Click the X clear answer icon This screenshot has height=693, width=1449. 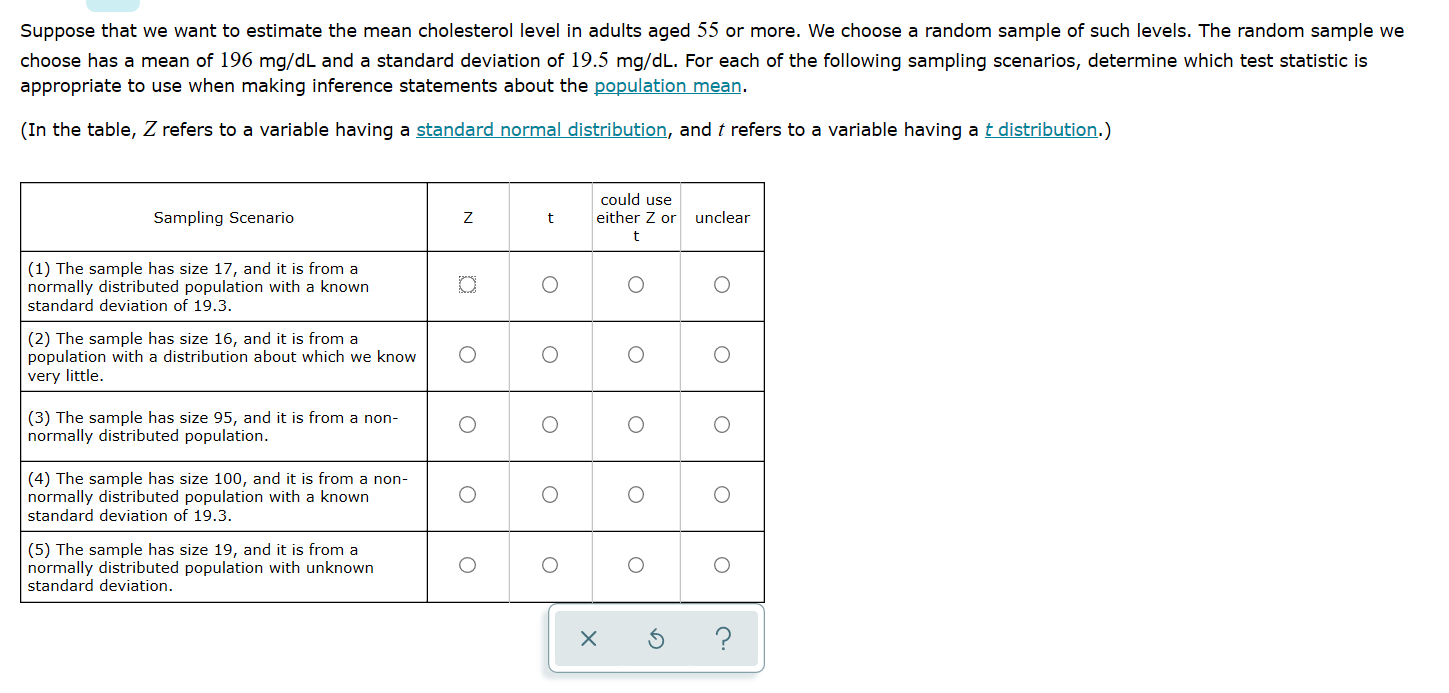coord(588,638)
